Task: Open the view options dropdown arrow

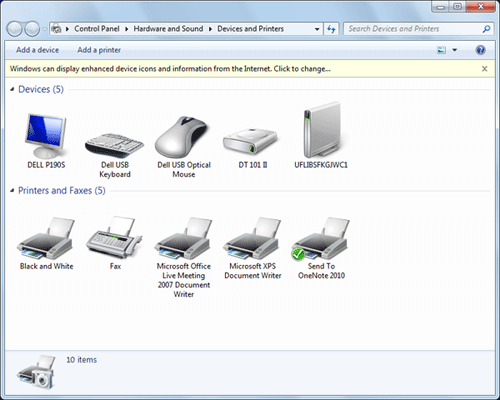Action: (x=454, y=50)
